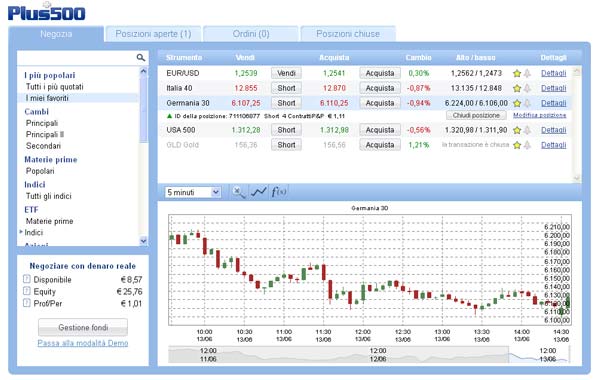
Task: Click Passa alla modalità Demo link
Action: tap(83, 343)
